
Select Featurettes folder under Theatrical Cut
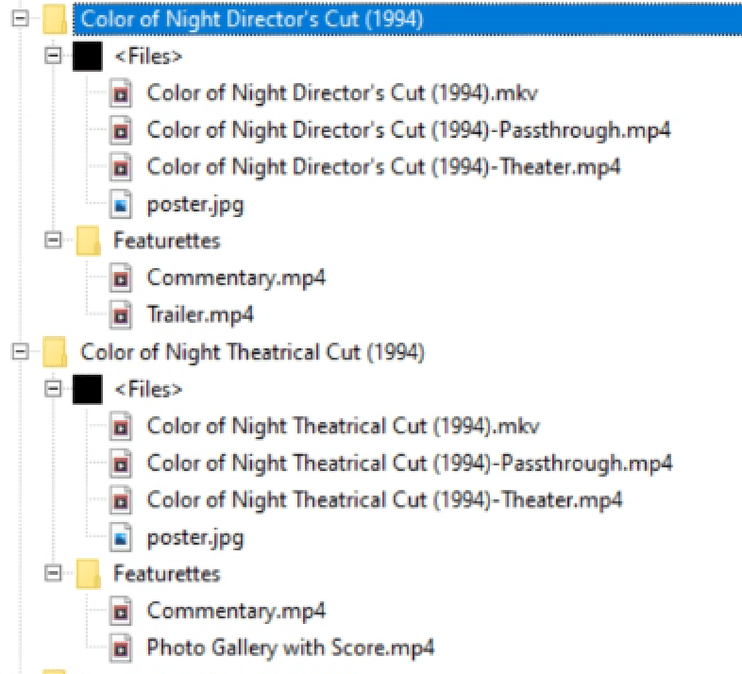[167, 574]
